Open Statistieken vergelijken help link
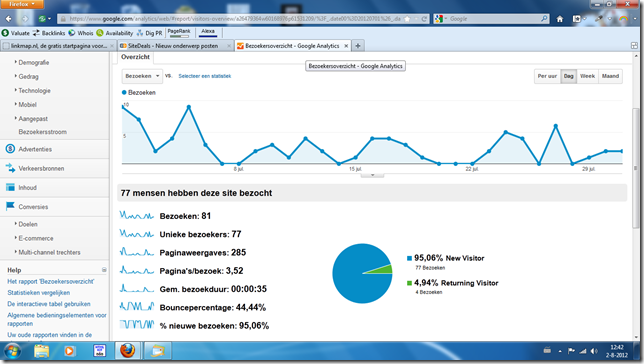644x364 pixels. pos(39,293)
